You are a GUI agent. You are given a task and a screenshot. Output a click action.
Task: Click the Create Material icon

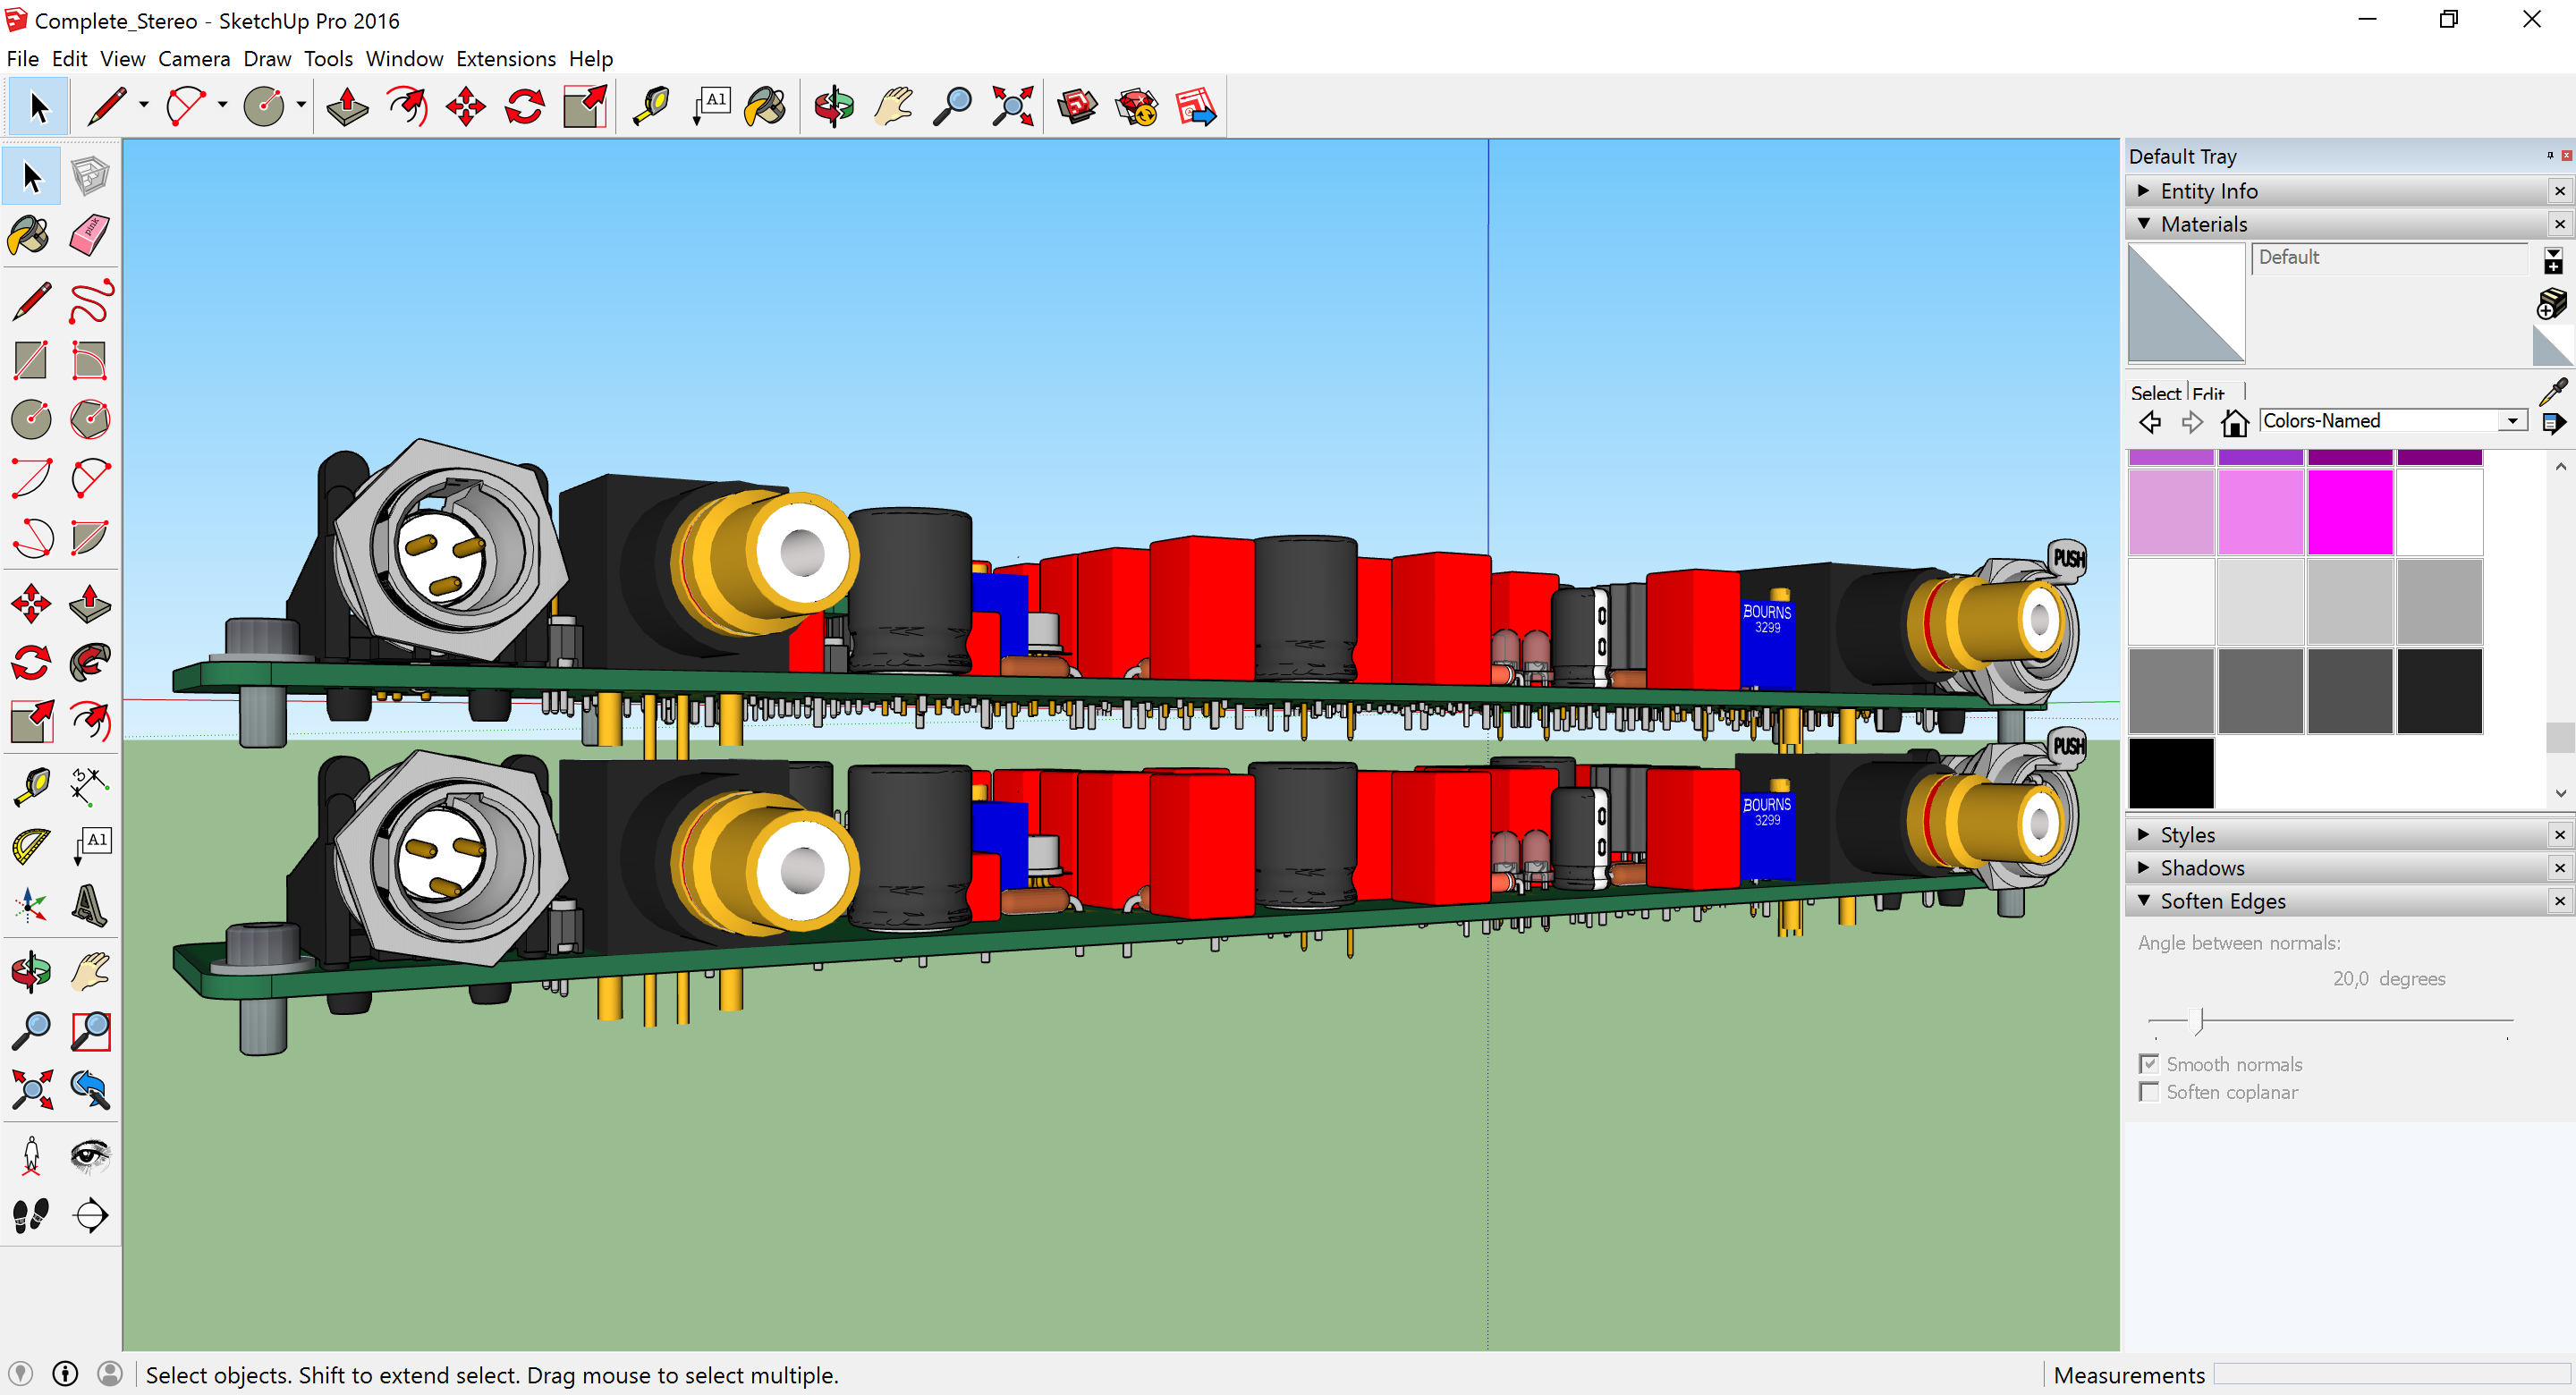pyautogui.click(x=2552, y=304)
